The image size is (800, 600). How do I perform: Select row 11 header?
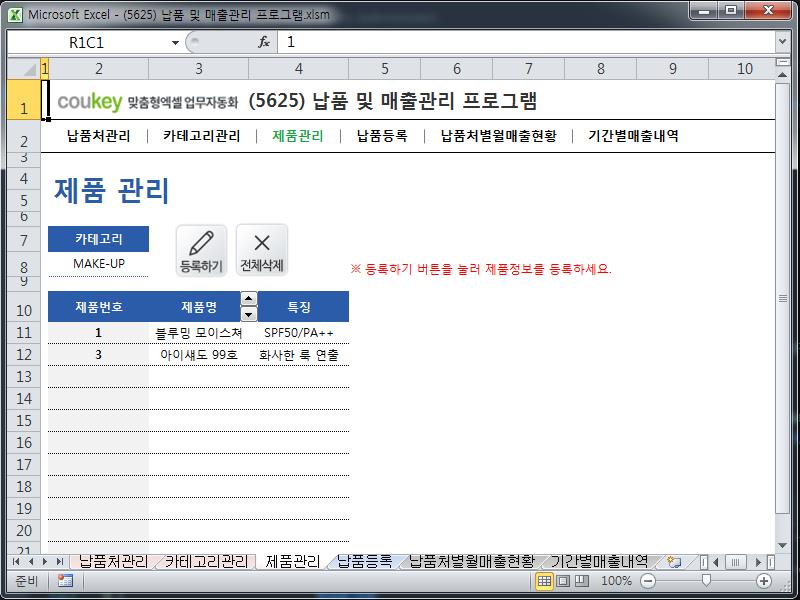click(x=24, y=333)
